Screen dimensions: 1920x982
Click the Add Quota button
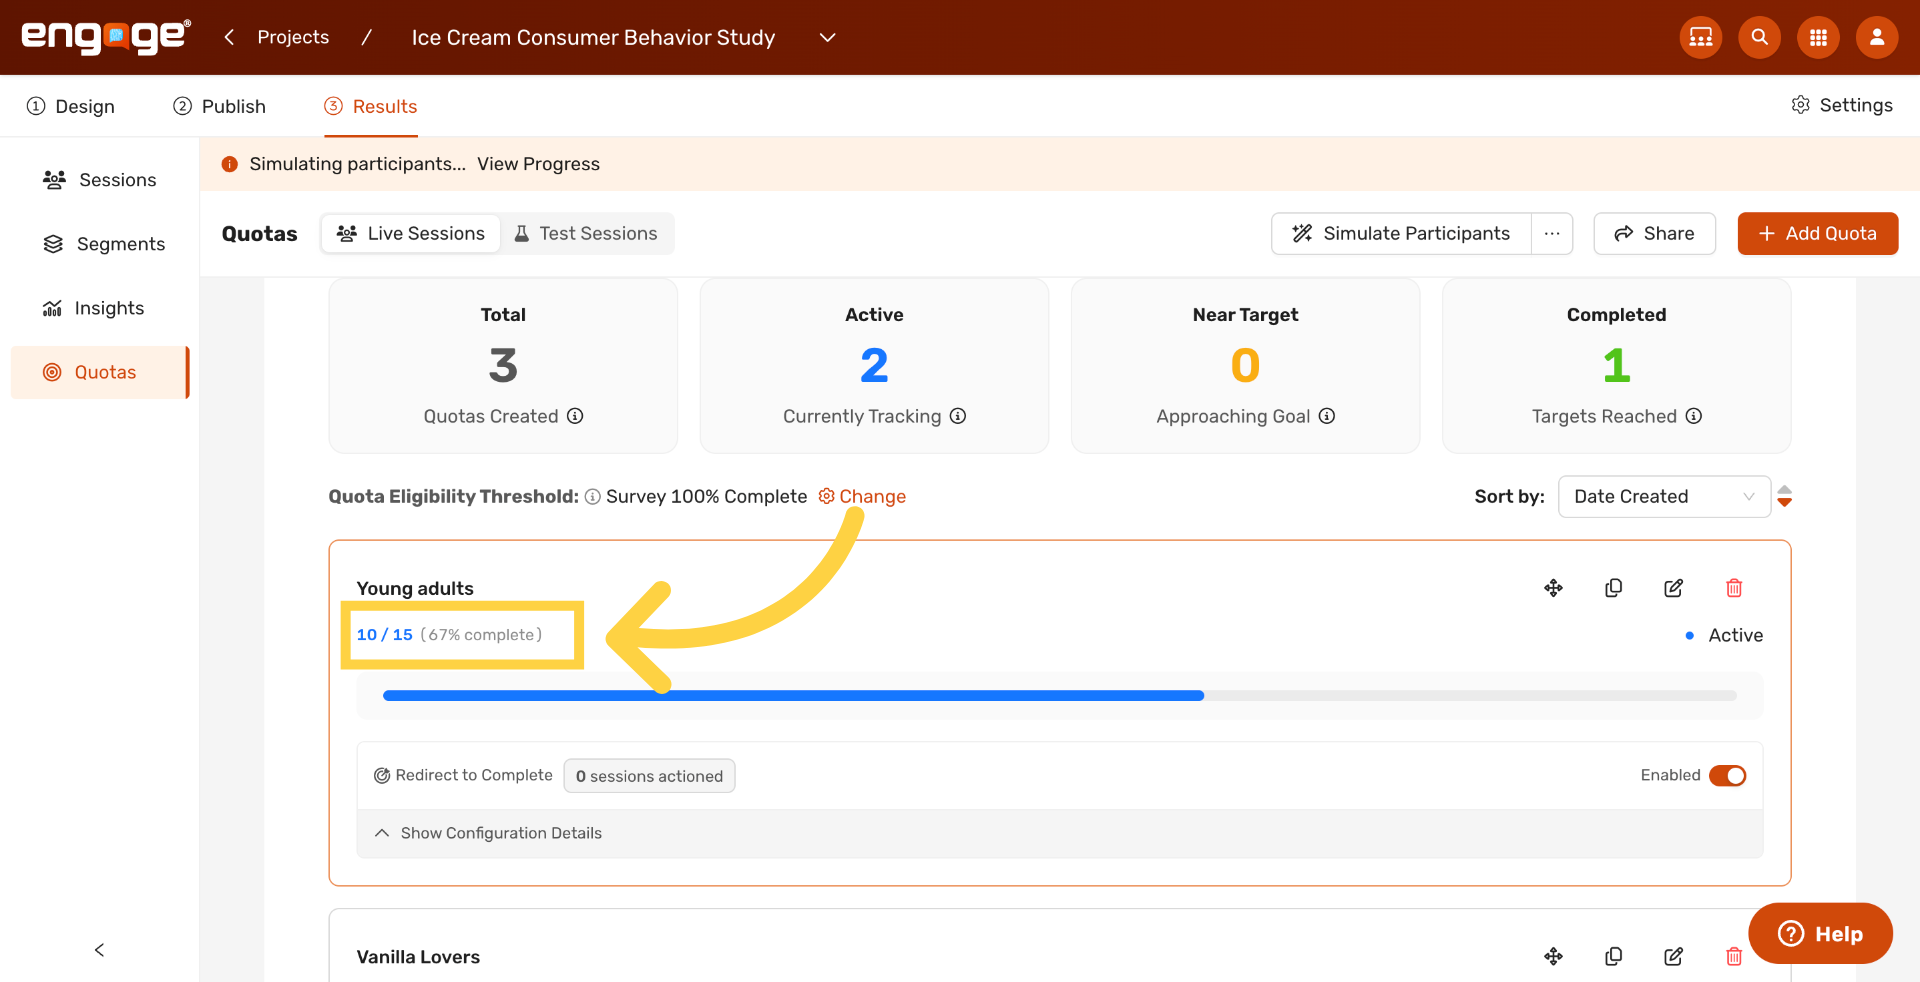[x=1817, y=233]
